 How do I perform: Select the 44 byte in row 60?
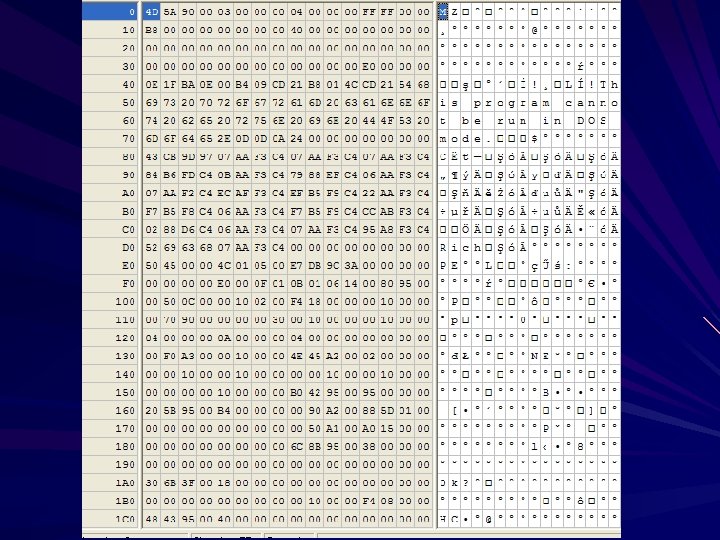tap(369, 121)
